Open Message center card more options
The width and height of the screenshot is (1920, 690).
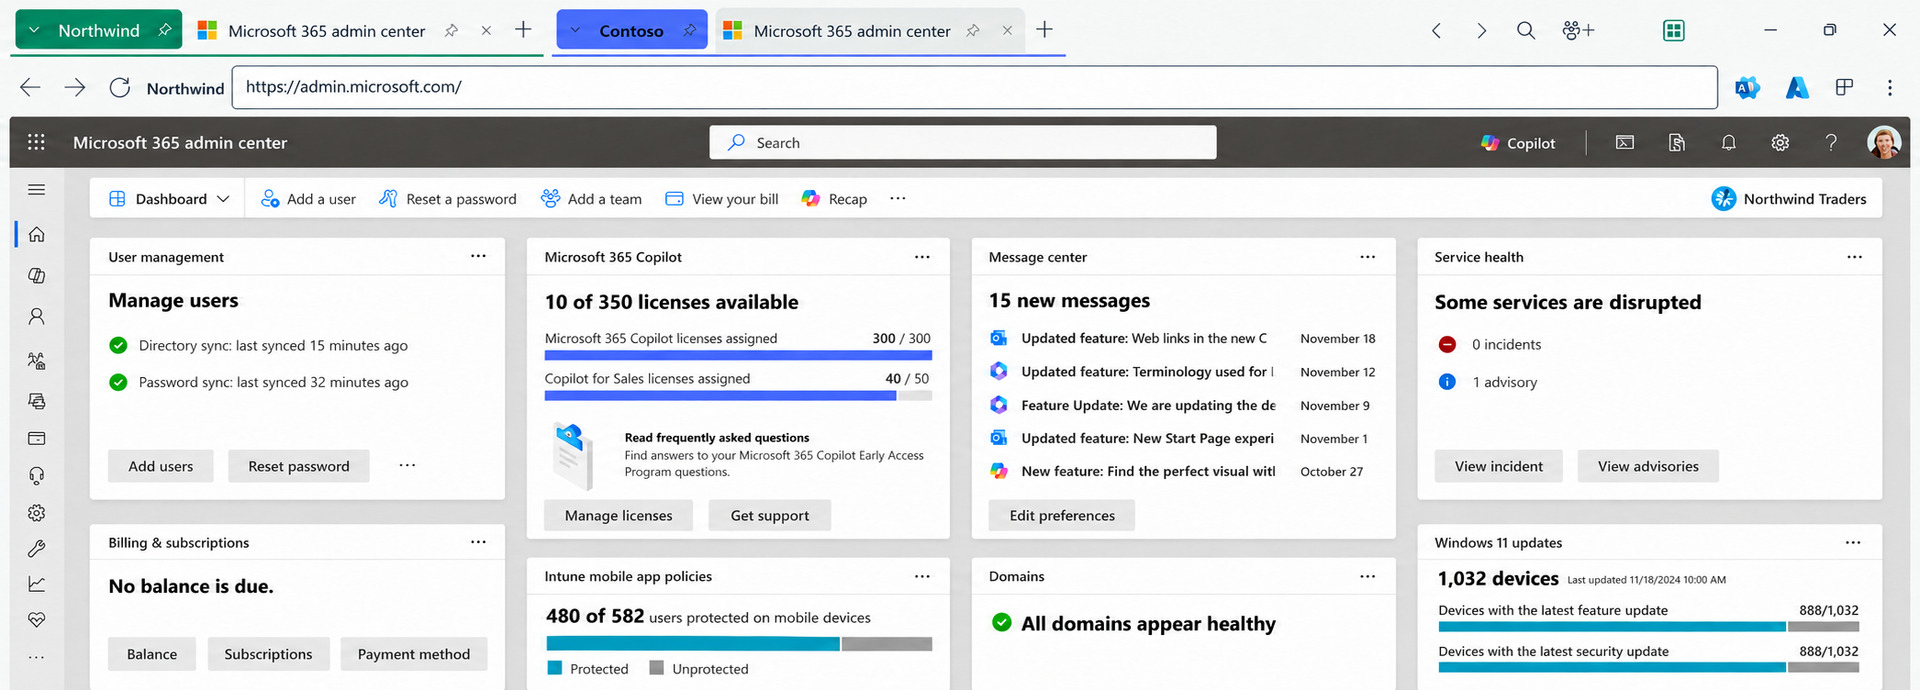point(1367,256)
